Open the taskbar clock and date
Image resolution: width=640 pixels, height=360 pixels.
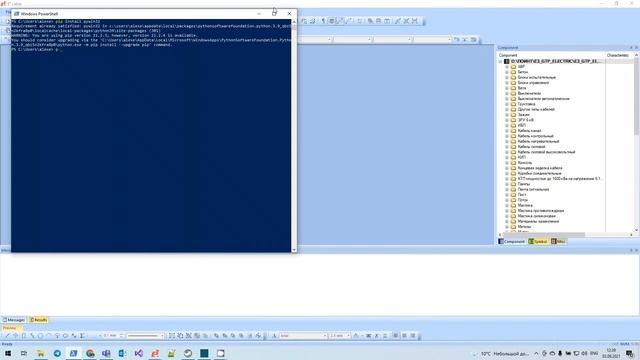pos(611,353)
